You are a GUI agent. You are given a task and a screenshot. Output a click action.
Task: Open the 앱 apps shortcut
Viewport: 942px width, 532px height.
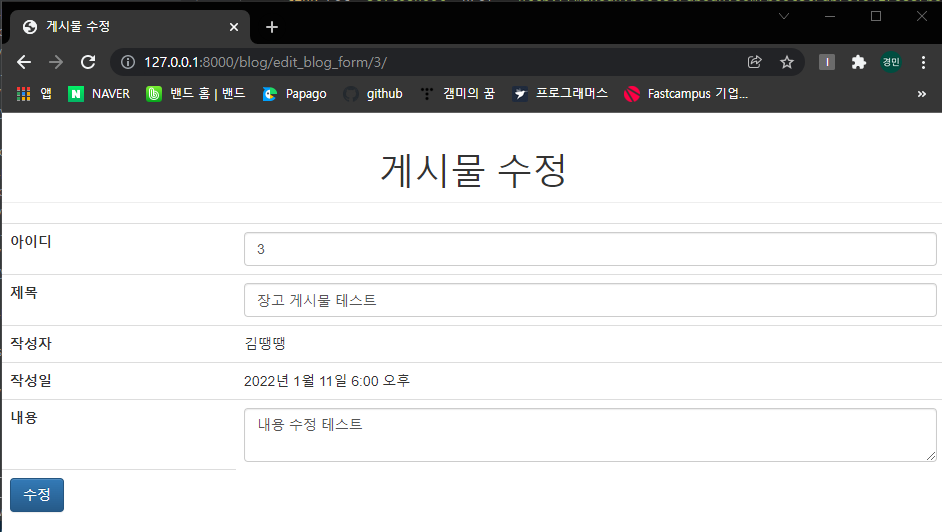point(34,94)
